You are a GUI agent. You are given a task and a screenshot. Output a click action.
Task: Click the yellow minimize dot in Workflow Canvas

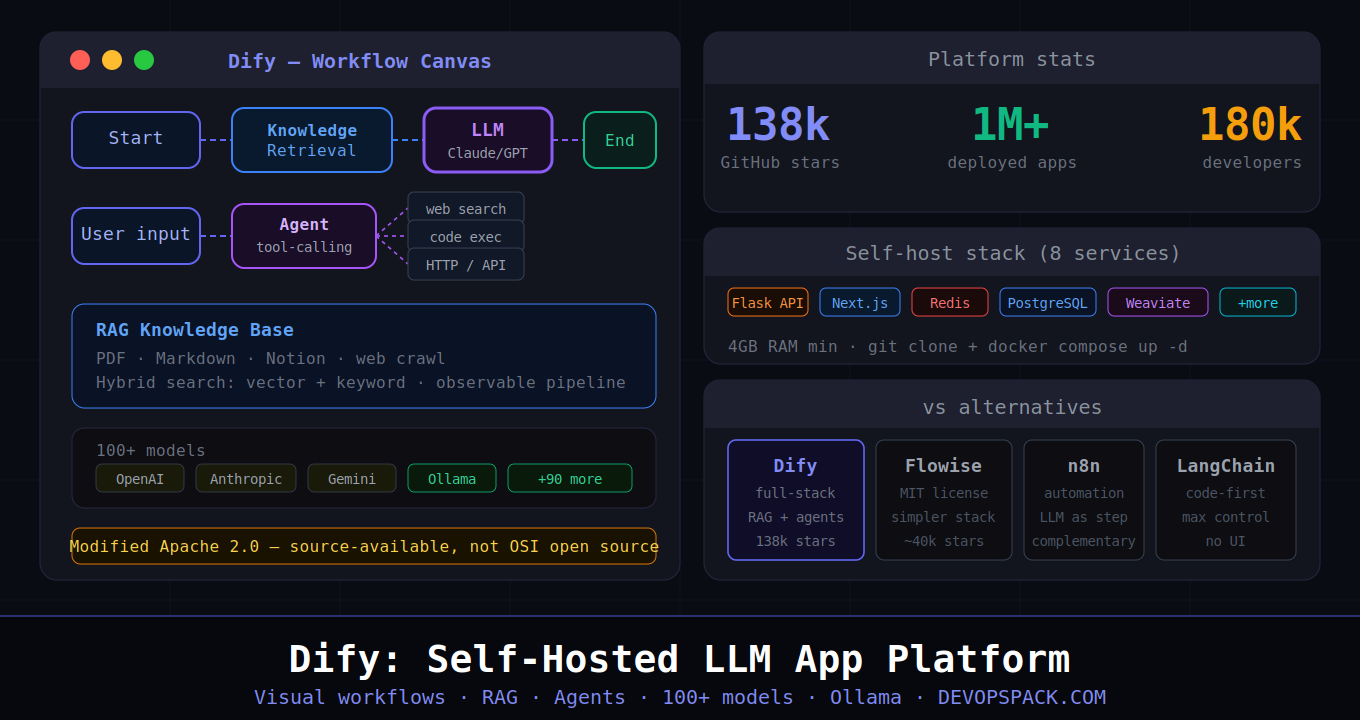coord(112,60)
